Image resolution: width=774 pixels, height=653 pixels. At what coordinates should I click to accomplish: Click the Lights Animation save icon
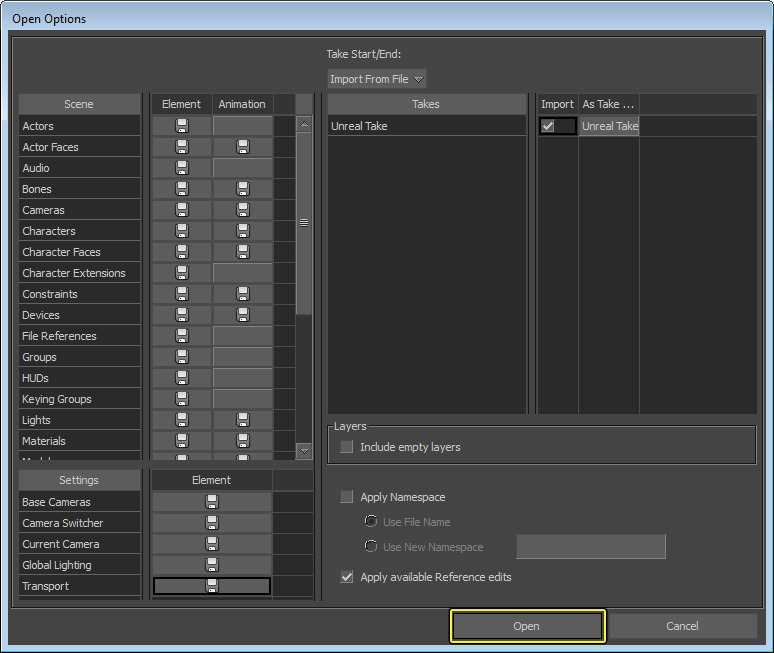pyautogui.click(x=242, y=420)
